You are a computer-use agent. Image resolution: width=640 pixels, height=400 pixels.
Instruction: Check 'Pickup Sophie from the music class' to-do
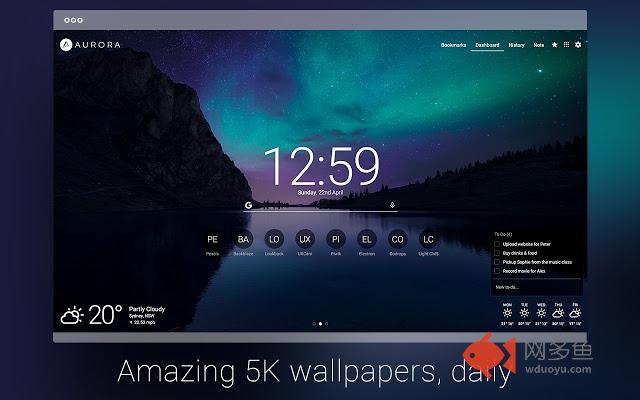(x=497, y=262)
